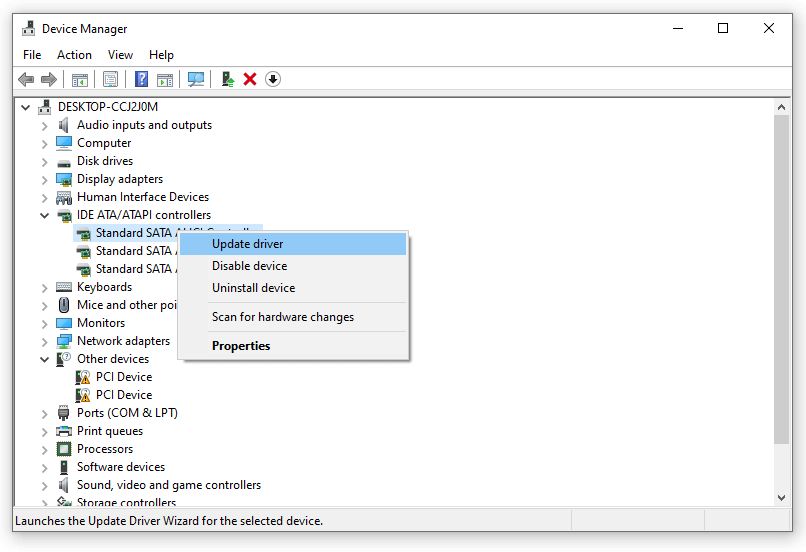Open the View menu
The height and width of the screenshot is (552, 806).
(120, 54)
